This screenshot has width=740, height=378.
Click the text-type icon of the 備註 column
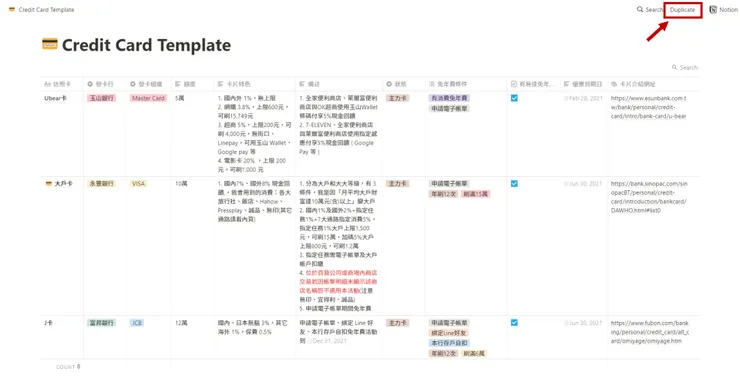tap(302, 84)
